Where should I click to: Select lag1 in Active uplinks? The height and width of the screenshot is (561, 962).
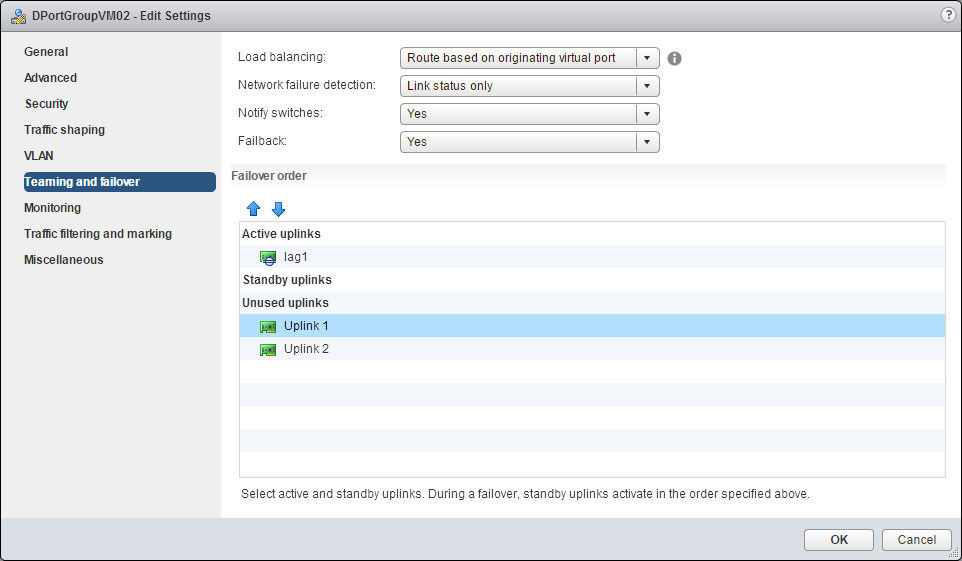(296, 257)
